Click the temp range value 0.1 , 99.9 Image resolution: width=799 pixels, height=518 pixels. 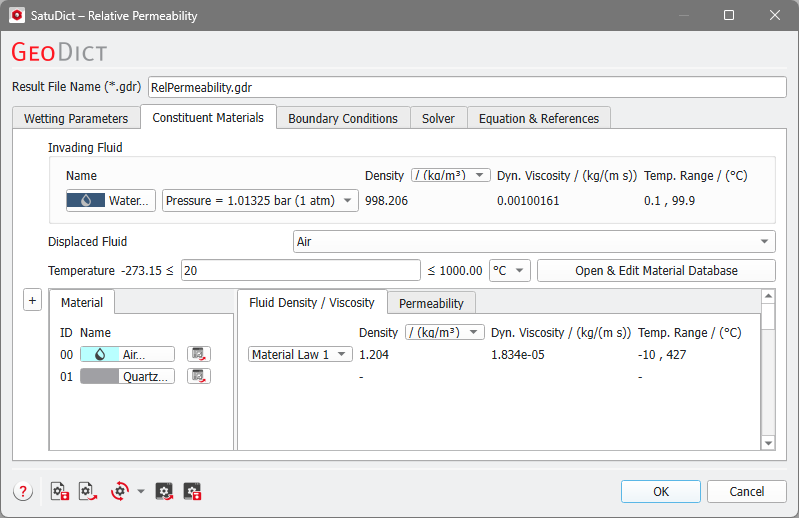(669, 201)
